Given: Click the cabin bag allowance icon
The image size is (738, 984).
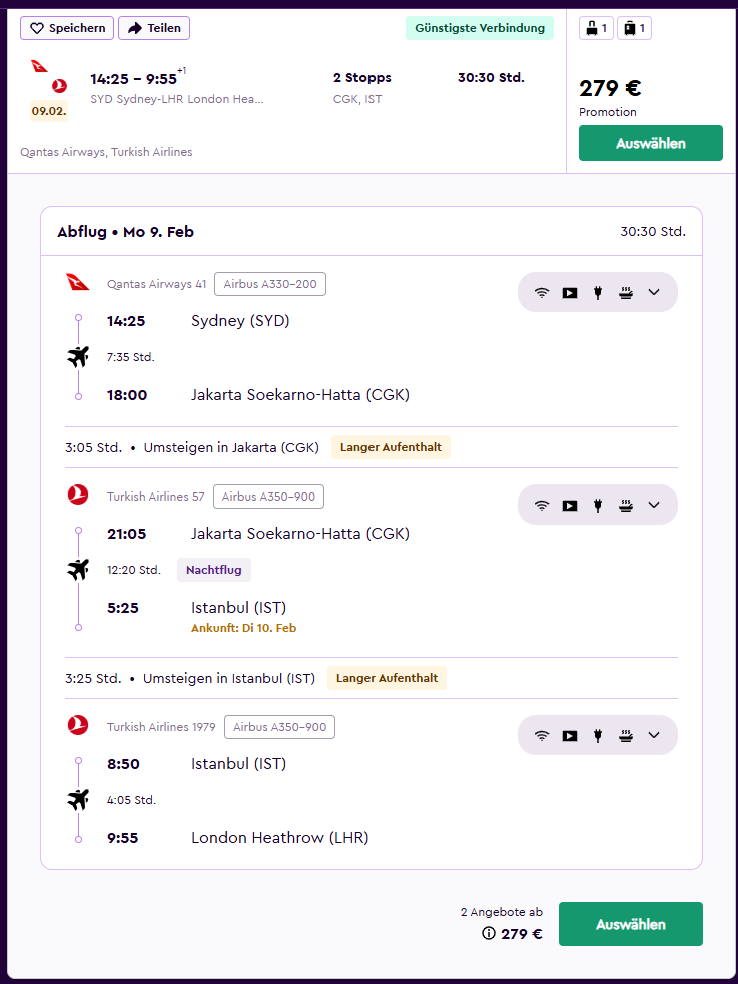Looking at the screenshot, I should coord(596,28).
